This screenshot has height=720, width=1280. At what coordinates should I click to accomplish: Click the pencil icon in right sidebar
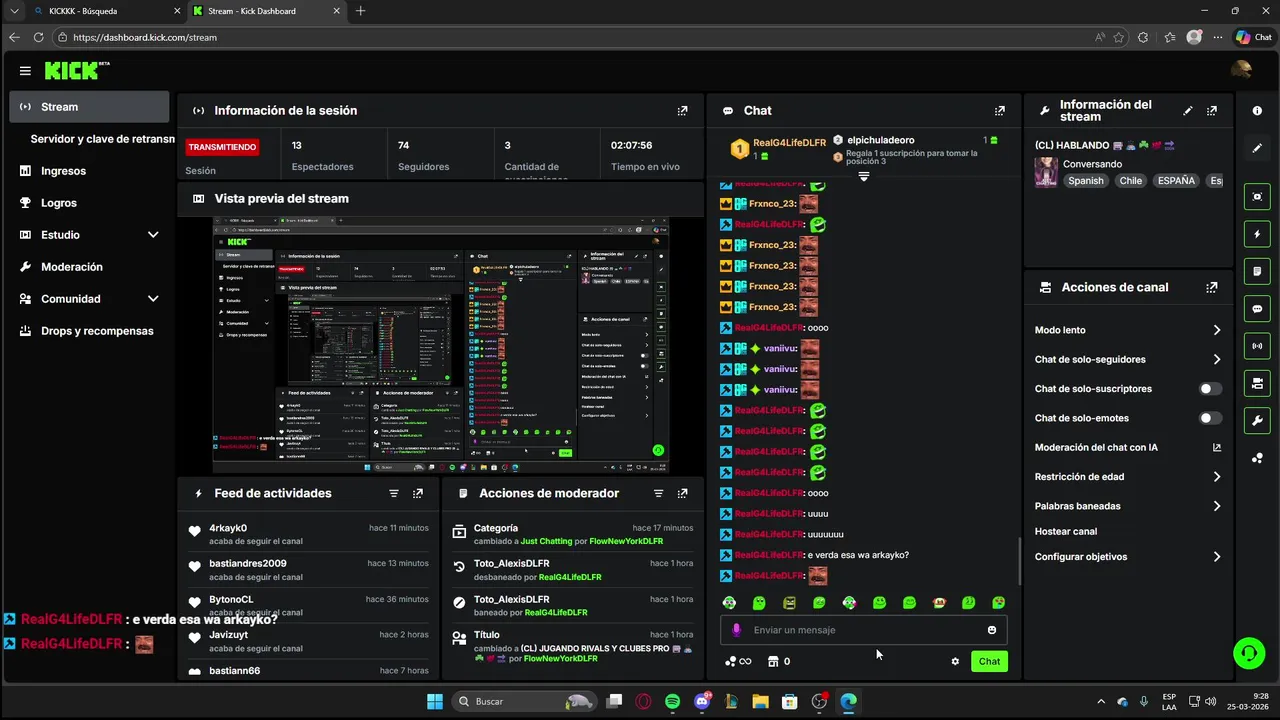[1257, 148]
